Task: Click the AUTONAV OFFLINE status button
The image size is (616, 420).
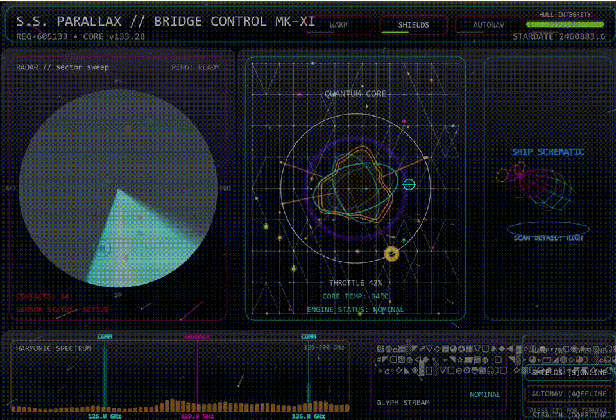Action: 569,393
